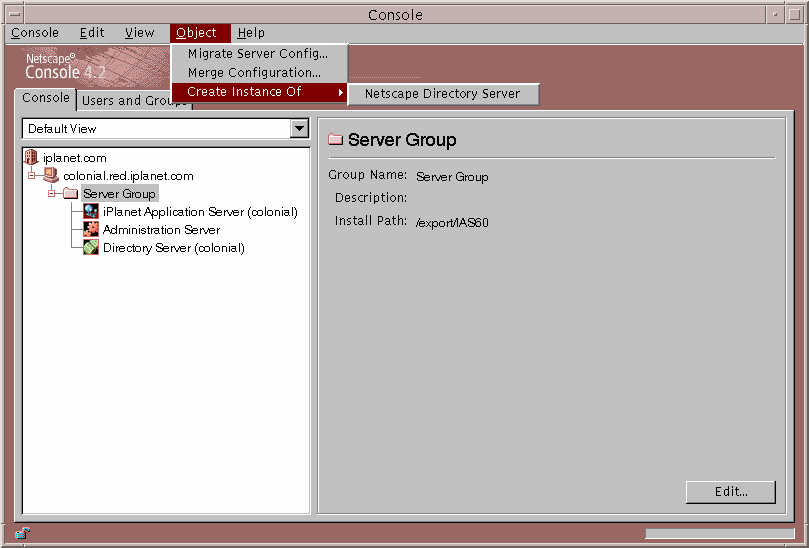Viewport: 809px width, 548px height.
Task: Collapse the Server Group tree node
Action: [51, 194]
